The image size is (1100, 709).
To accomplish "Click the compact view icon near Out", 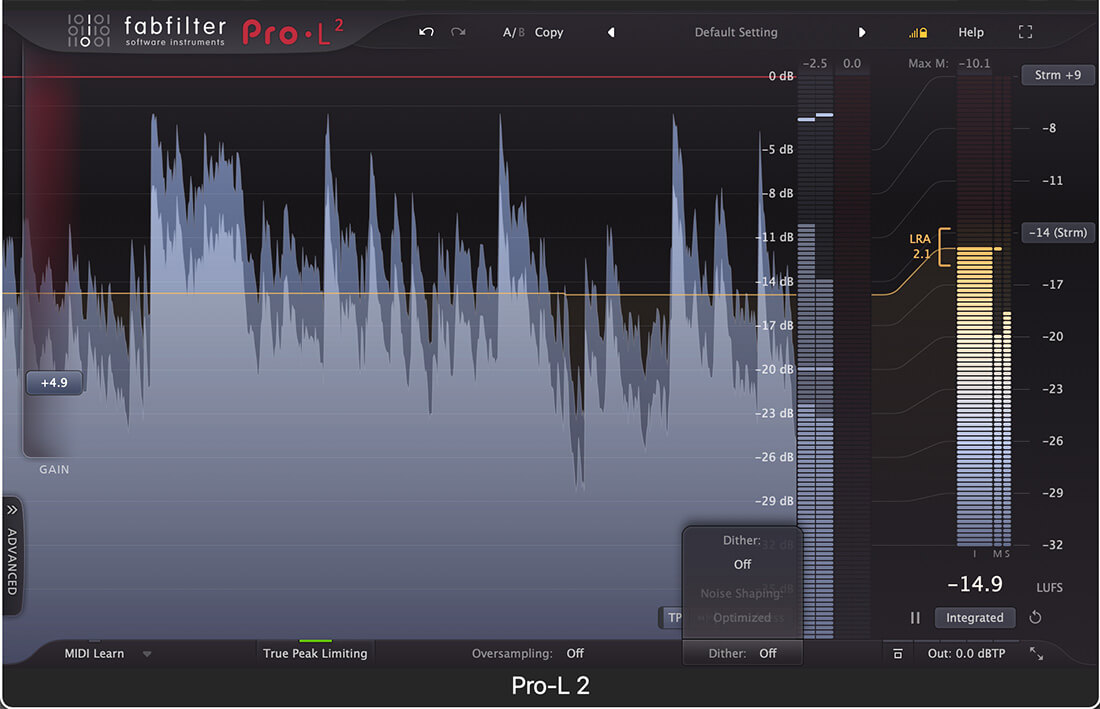I will click(x=897, y=654).
